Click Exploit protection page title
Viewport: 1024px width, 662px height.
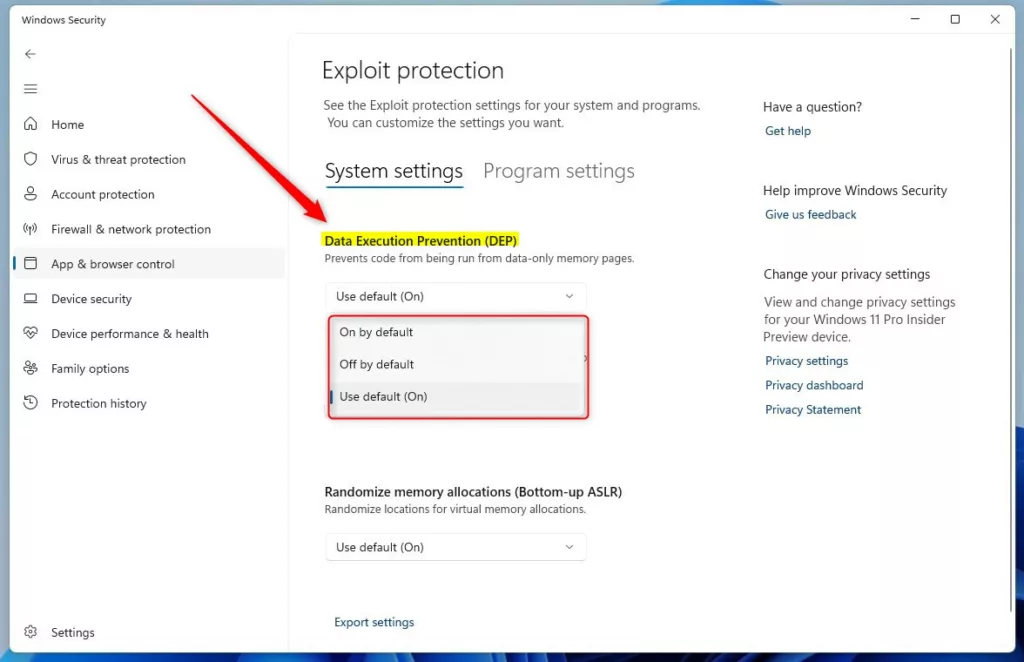pyautogui.click(x=413, y=71)
